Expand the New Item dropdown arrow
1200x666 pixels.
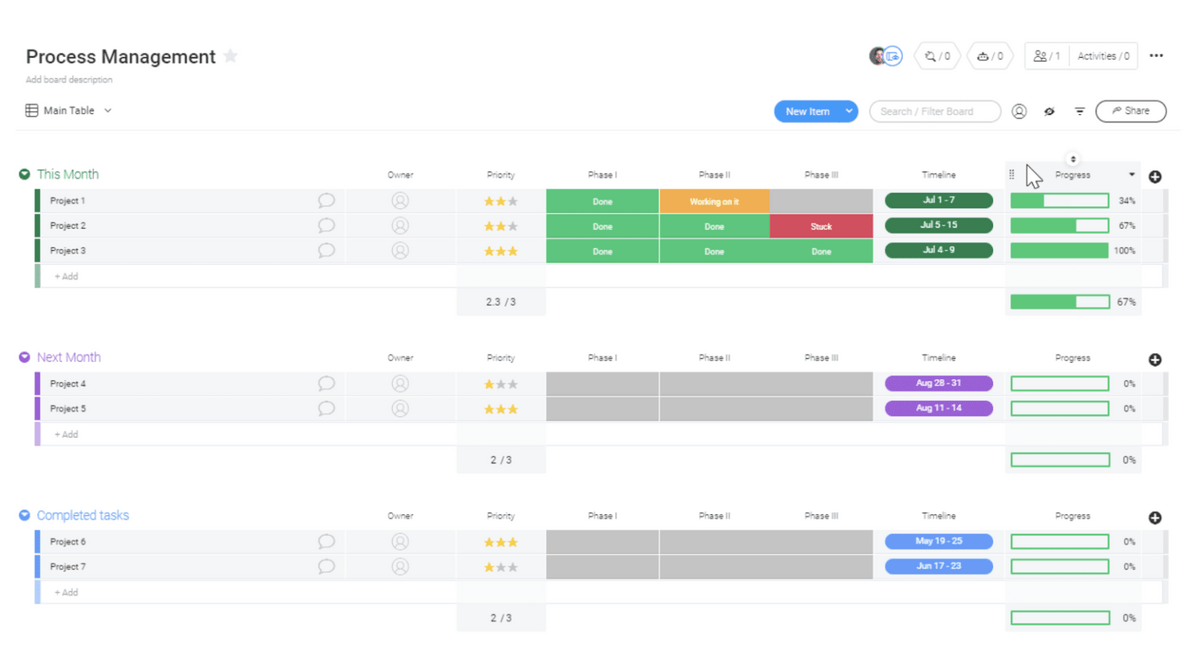pos(849,111)
